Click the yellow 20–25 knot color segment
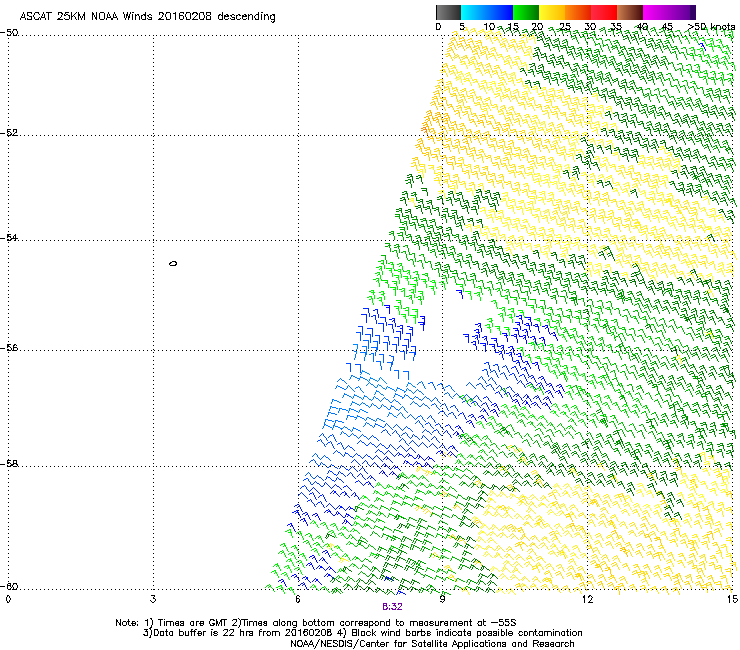The image size is (740, 650). (552, 12)
